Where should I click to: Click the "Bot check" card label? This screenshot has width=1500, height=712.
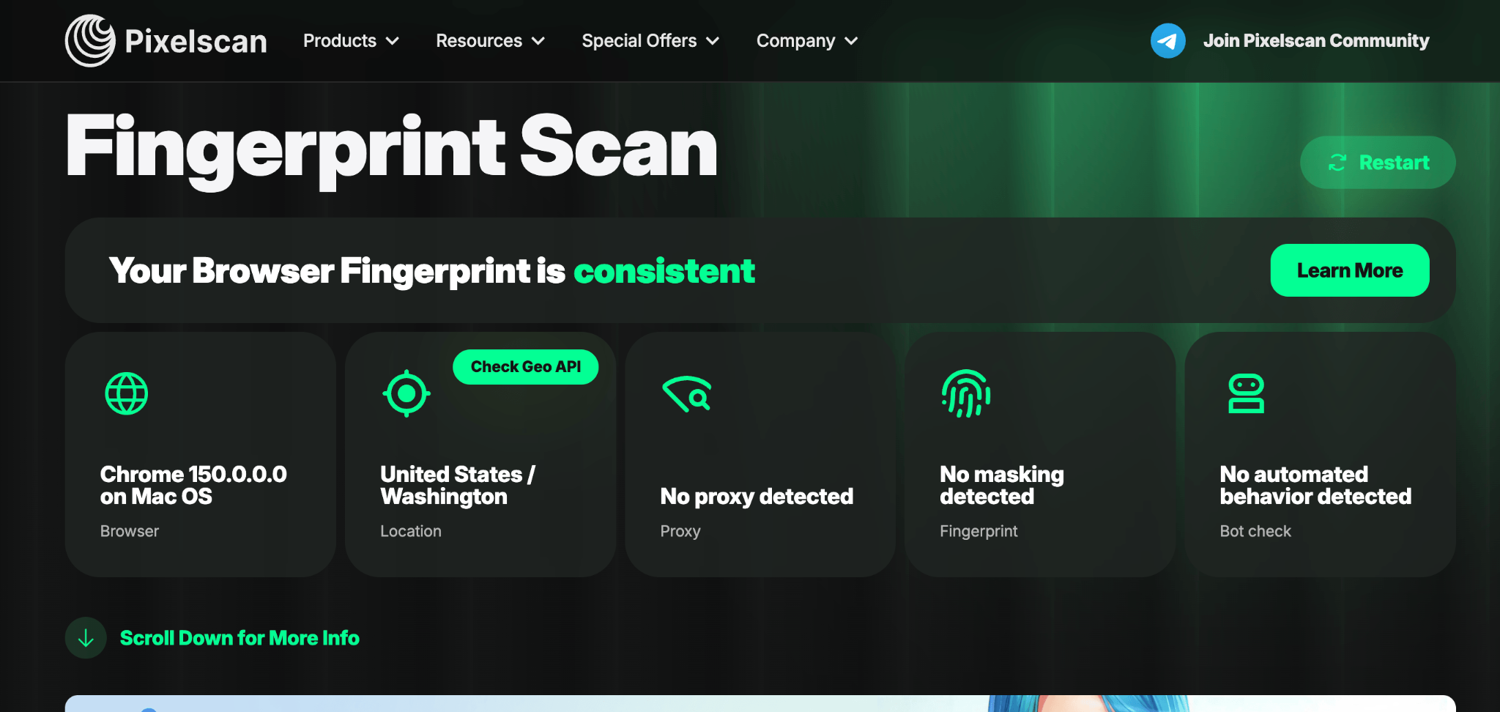pyautogui.click(x=1255, y=531)
